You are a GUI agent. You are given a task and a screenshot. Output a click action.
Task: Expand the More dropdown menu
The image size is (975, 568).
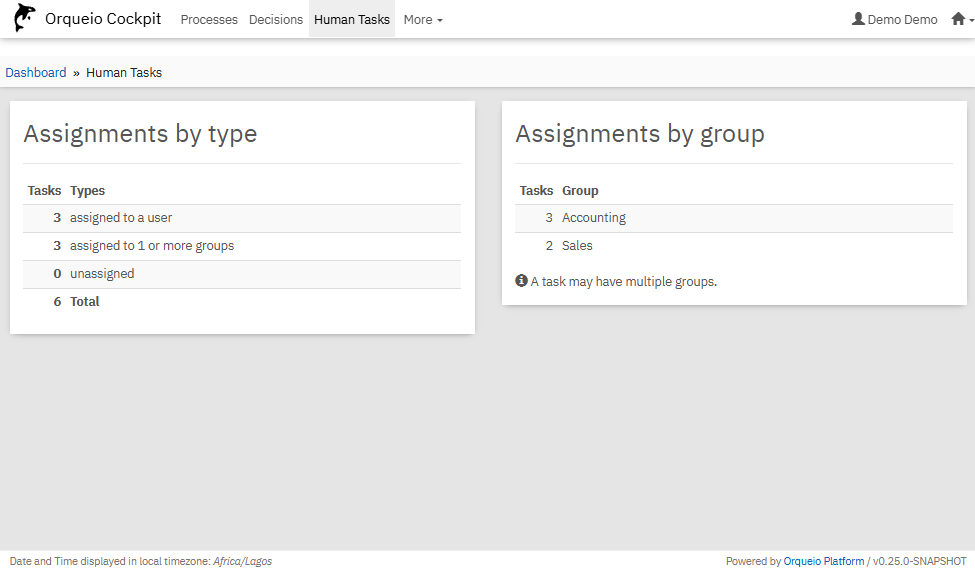423,19
